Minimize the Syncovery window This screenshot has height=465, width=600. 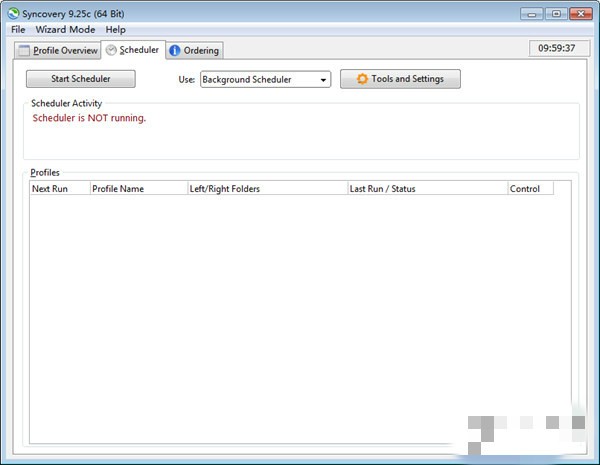tap(532, 14)
